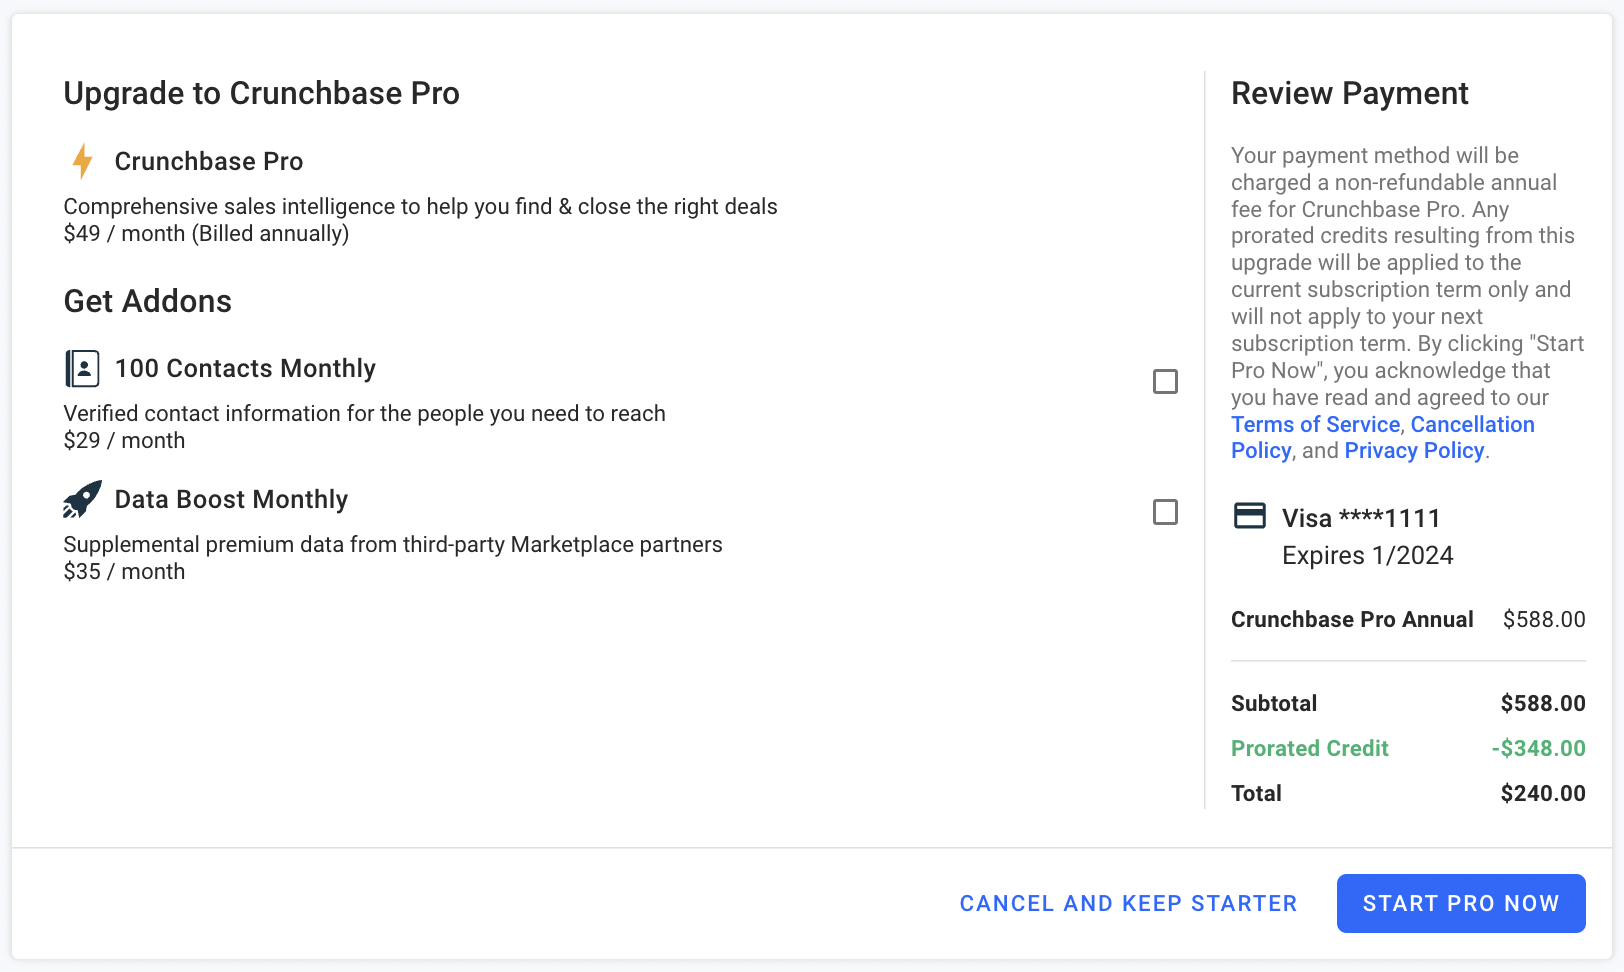Click the Prorated Credit amount
This screenshot has width=1624, height=972.
tap(1538, 748)
